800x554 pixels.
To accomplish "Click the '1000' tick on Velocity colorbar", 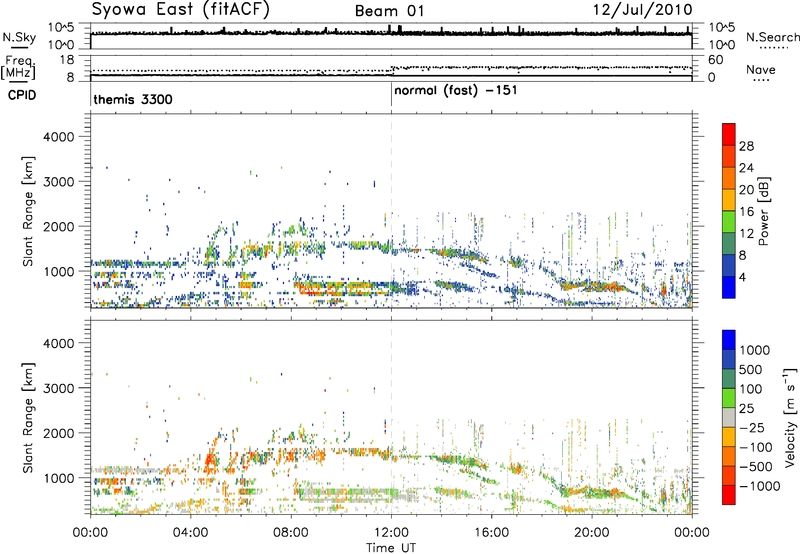I will [755, 350].
